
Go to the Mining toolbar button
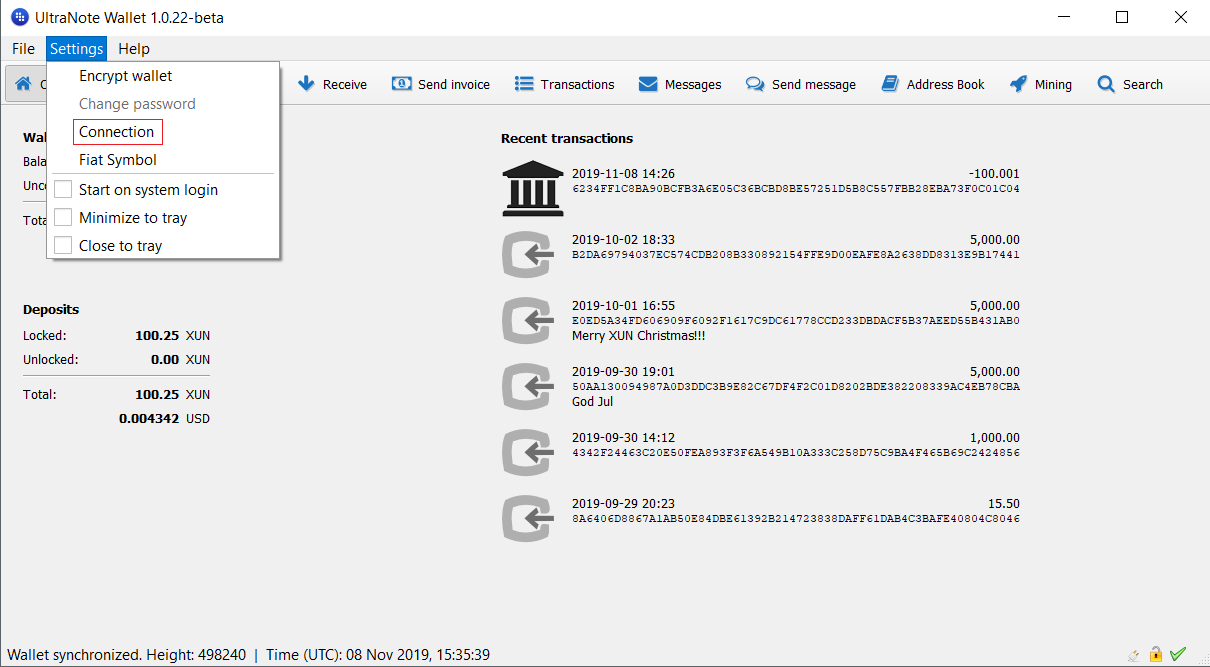tap(1041, 85)
